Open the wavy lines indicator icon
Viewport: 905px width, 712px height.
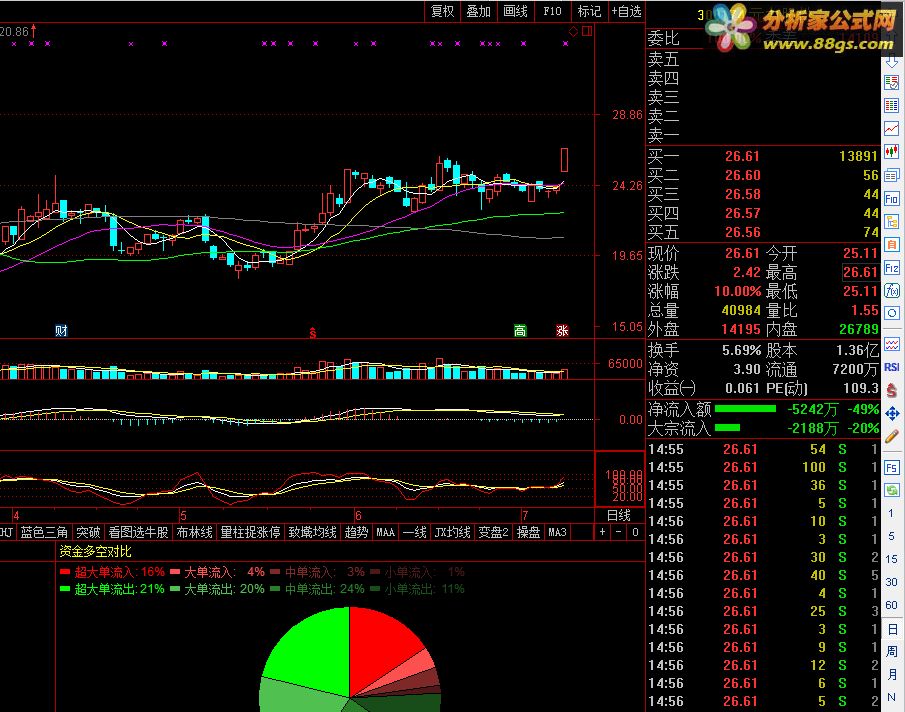(x=892, y=344)
